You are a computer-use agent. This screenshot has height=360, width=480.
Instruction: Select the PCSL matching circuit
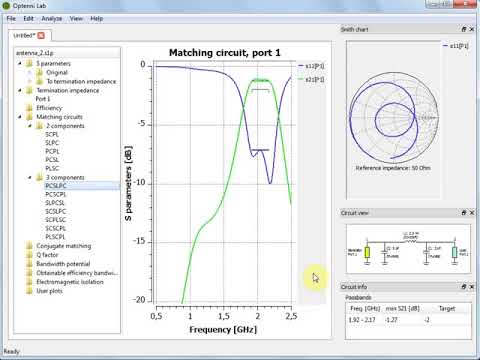coord(52,160)
